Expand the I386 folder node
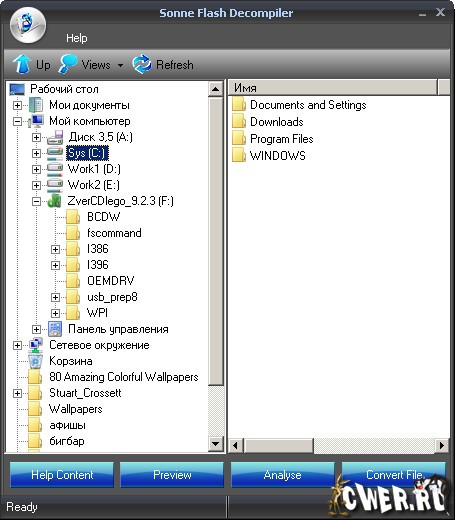 pyautogui.click(x=55, y=249)
